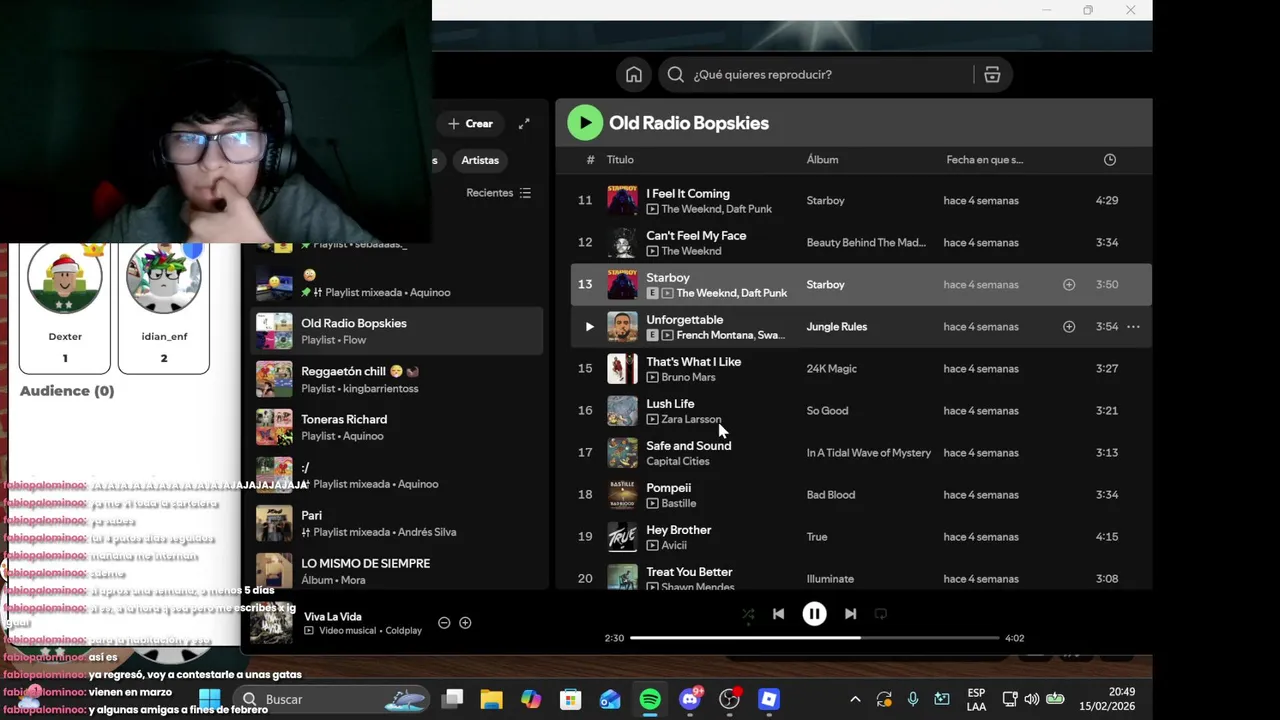Click the duration clock column icon
Viewport: 1280px width, 720px height.
click(1109, 160)
